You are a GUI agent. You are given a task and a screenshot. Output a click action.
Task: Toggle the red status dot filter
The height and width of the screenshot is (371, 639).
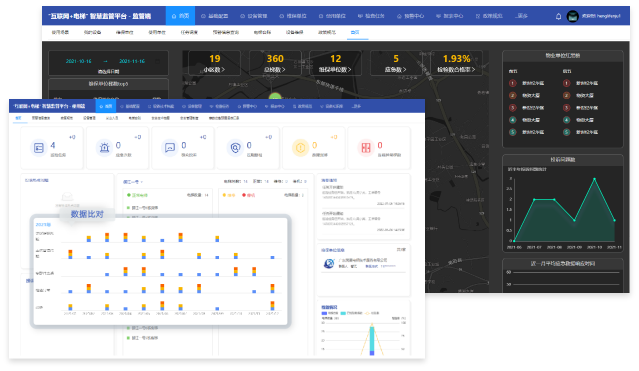coord(244,195)
